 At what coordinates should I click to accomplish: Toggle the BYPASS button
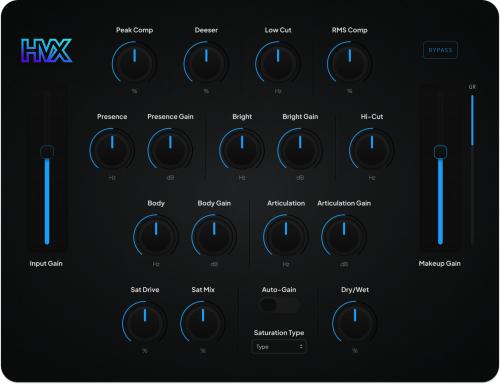point(440,50)
